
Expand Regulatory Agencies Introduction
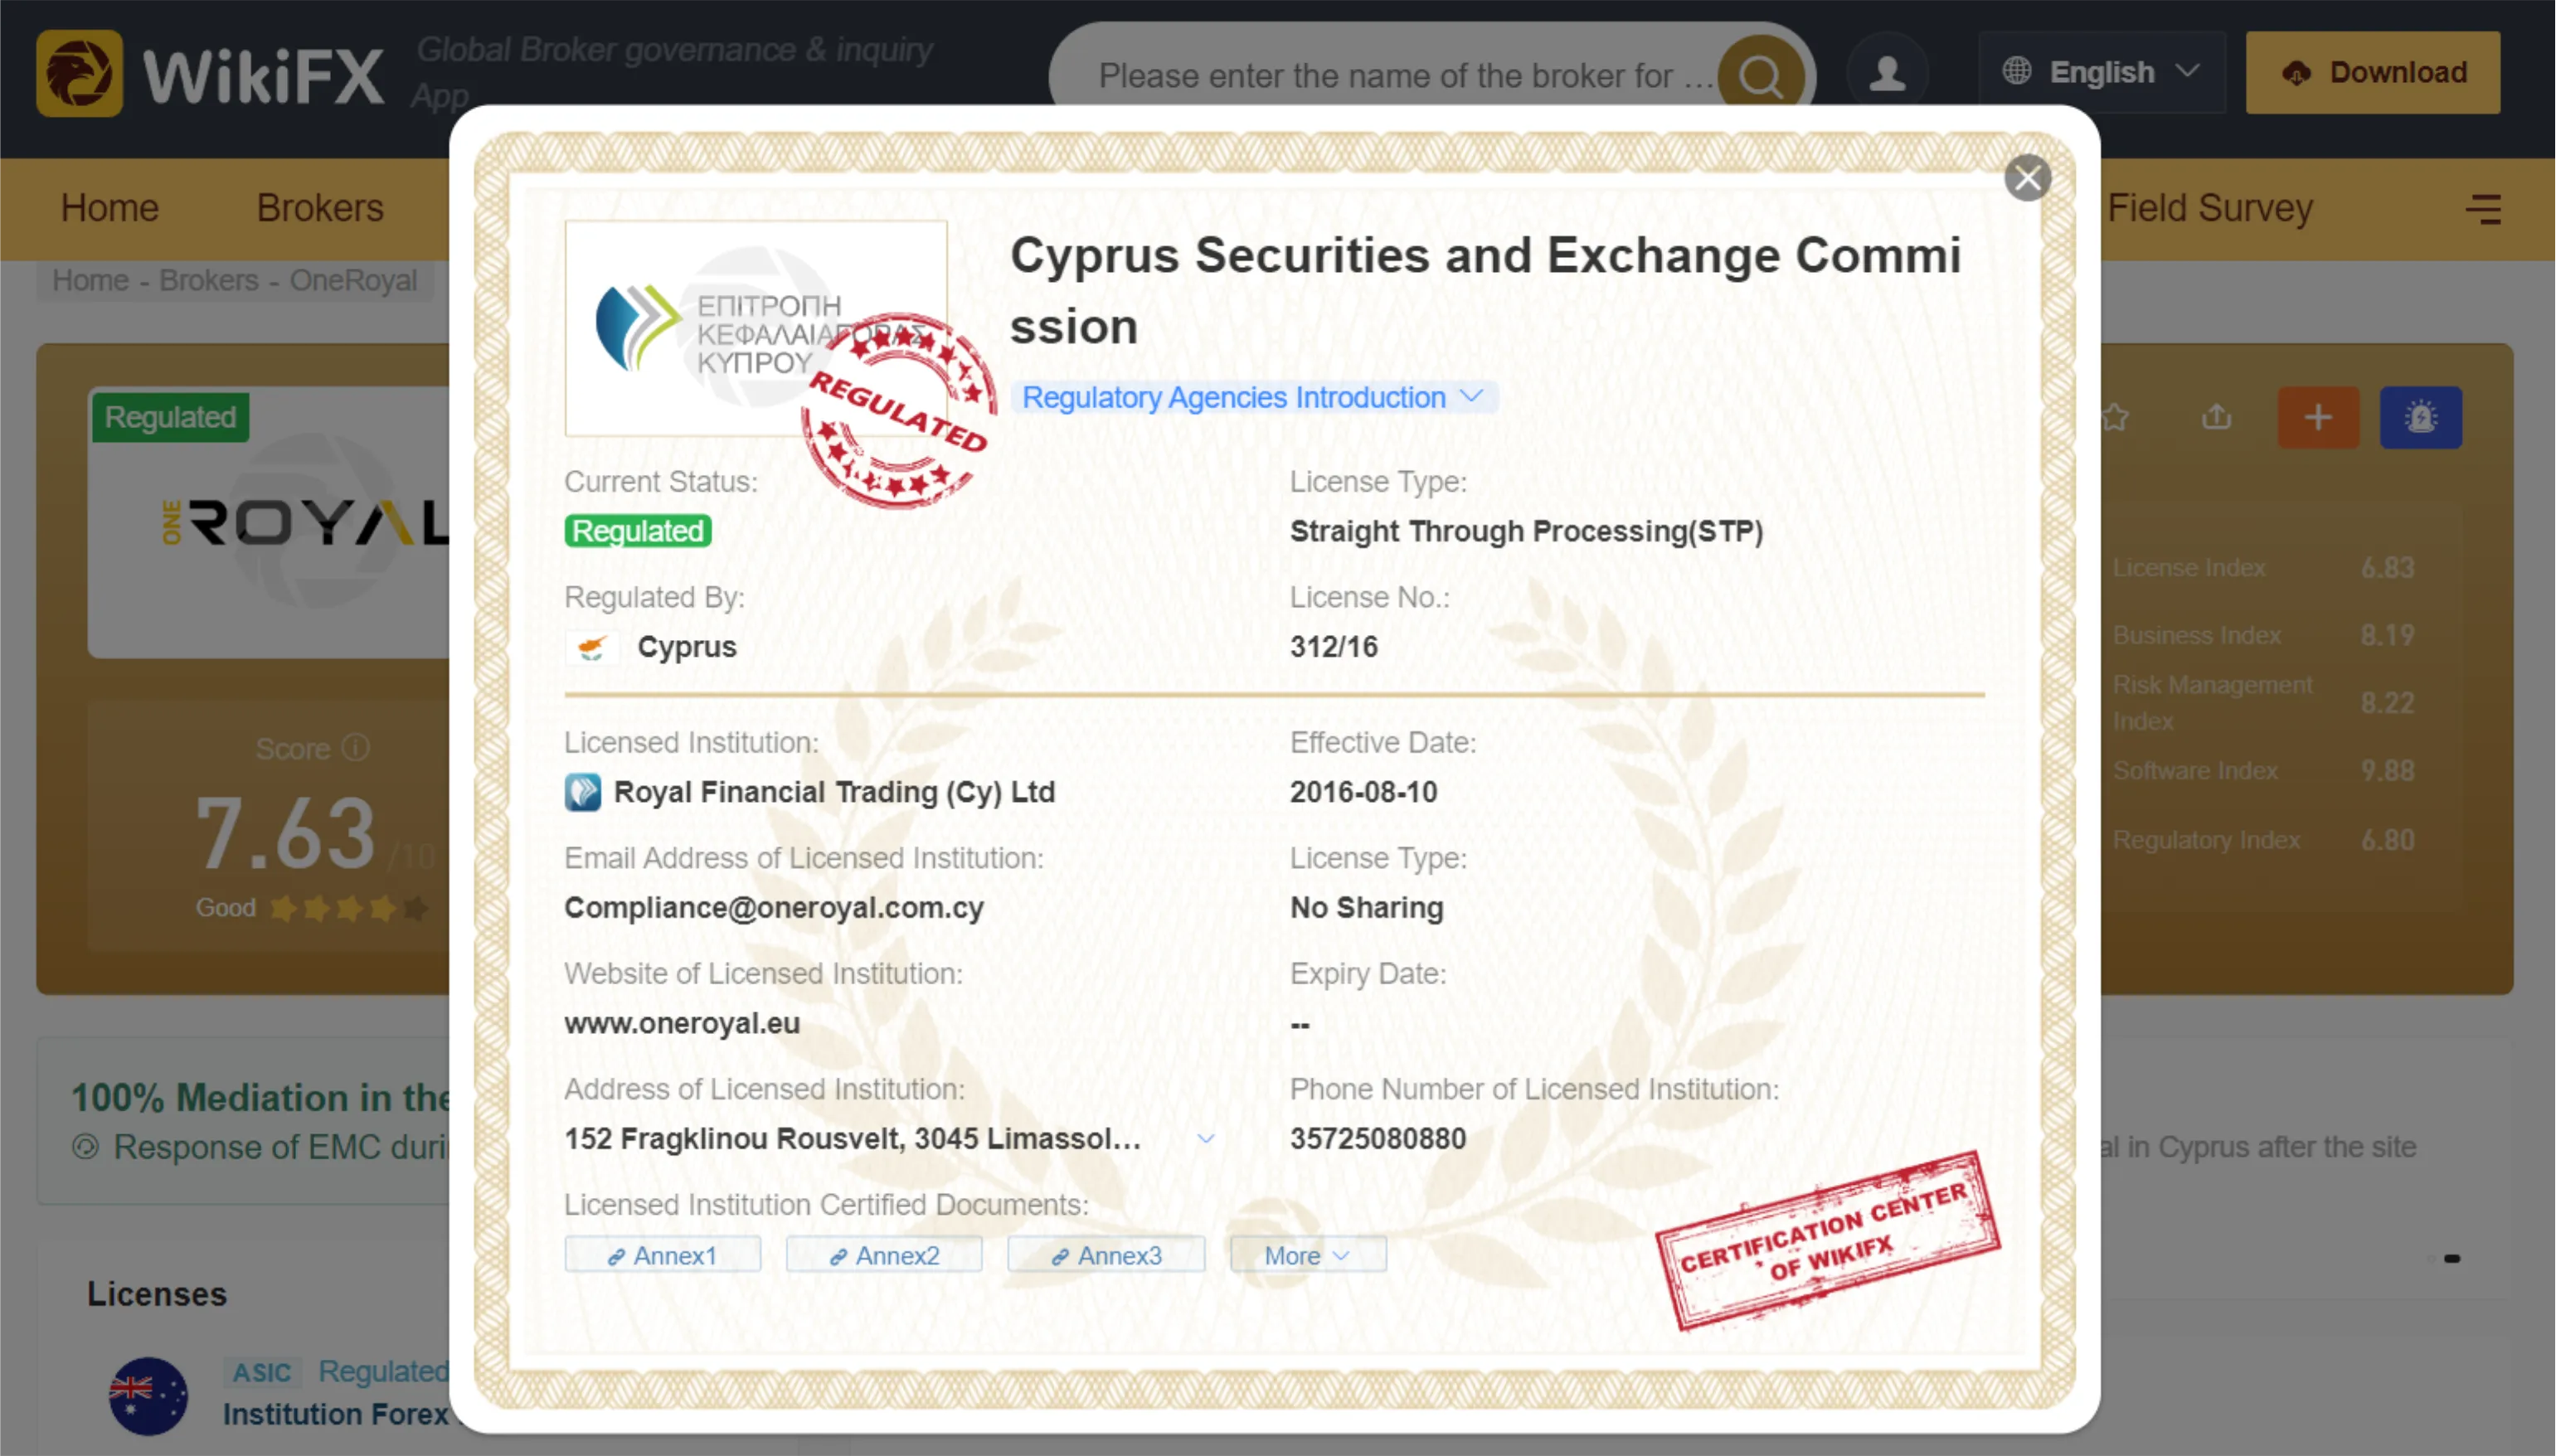pos(1252,397)
